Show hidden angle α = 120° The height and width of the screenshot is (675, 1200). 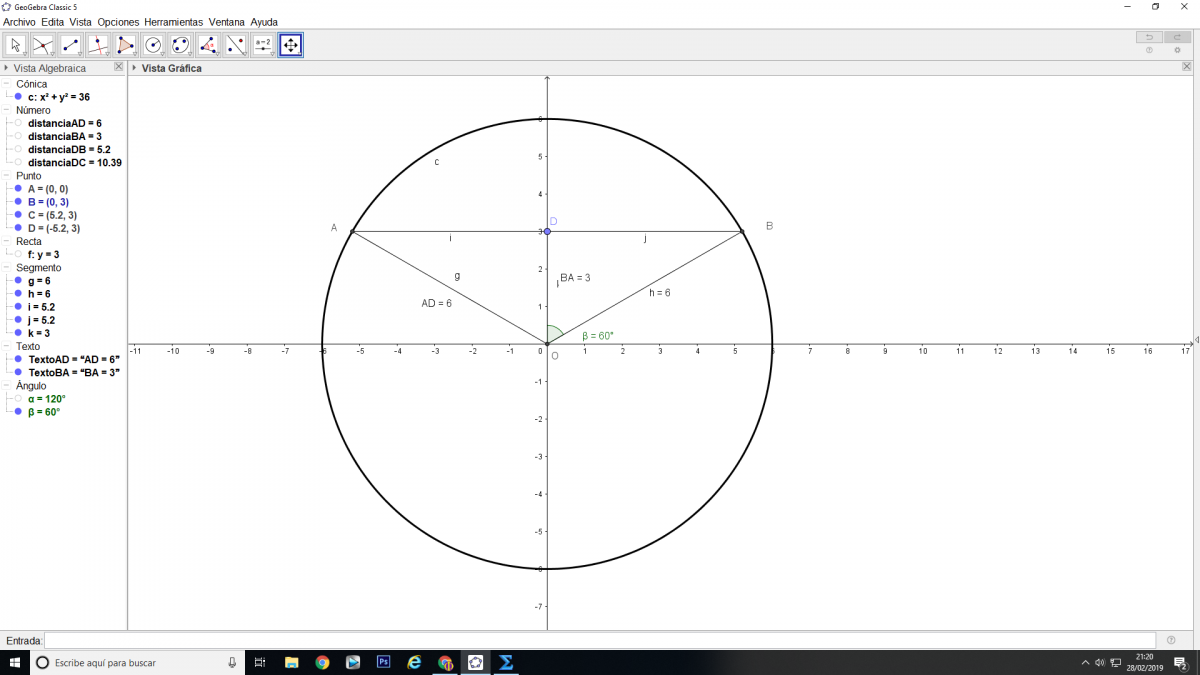[18, 399]
